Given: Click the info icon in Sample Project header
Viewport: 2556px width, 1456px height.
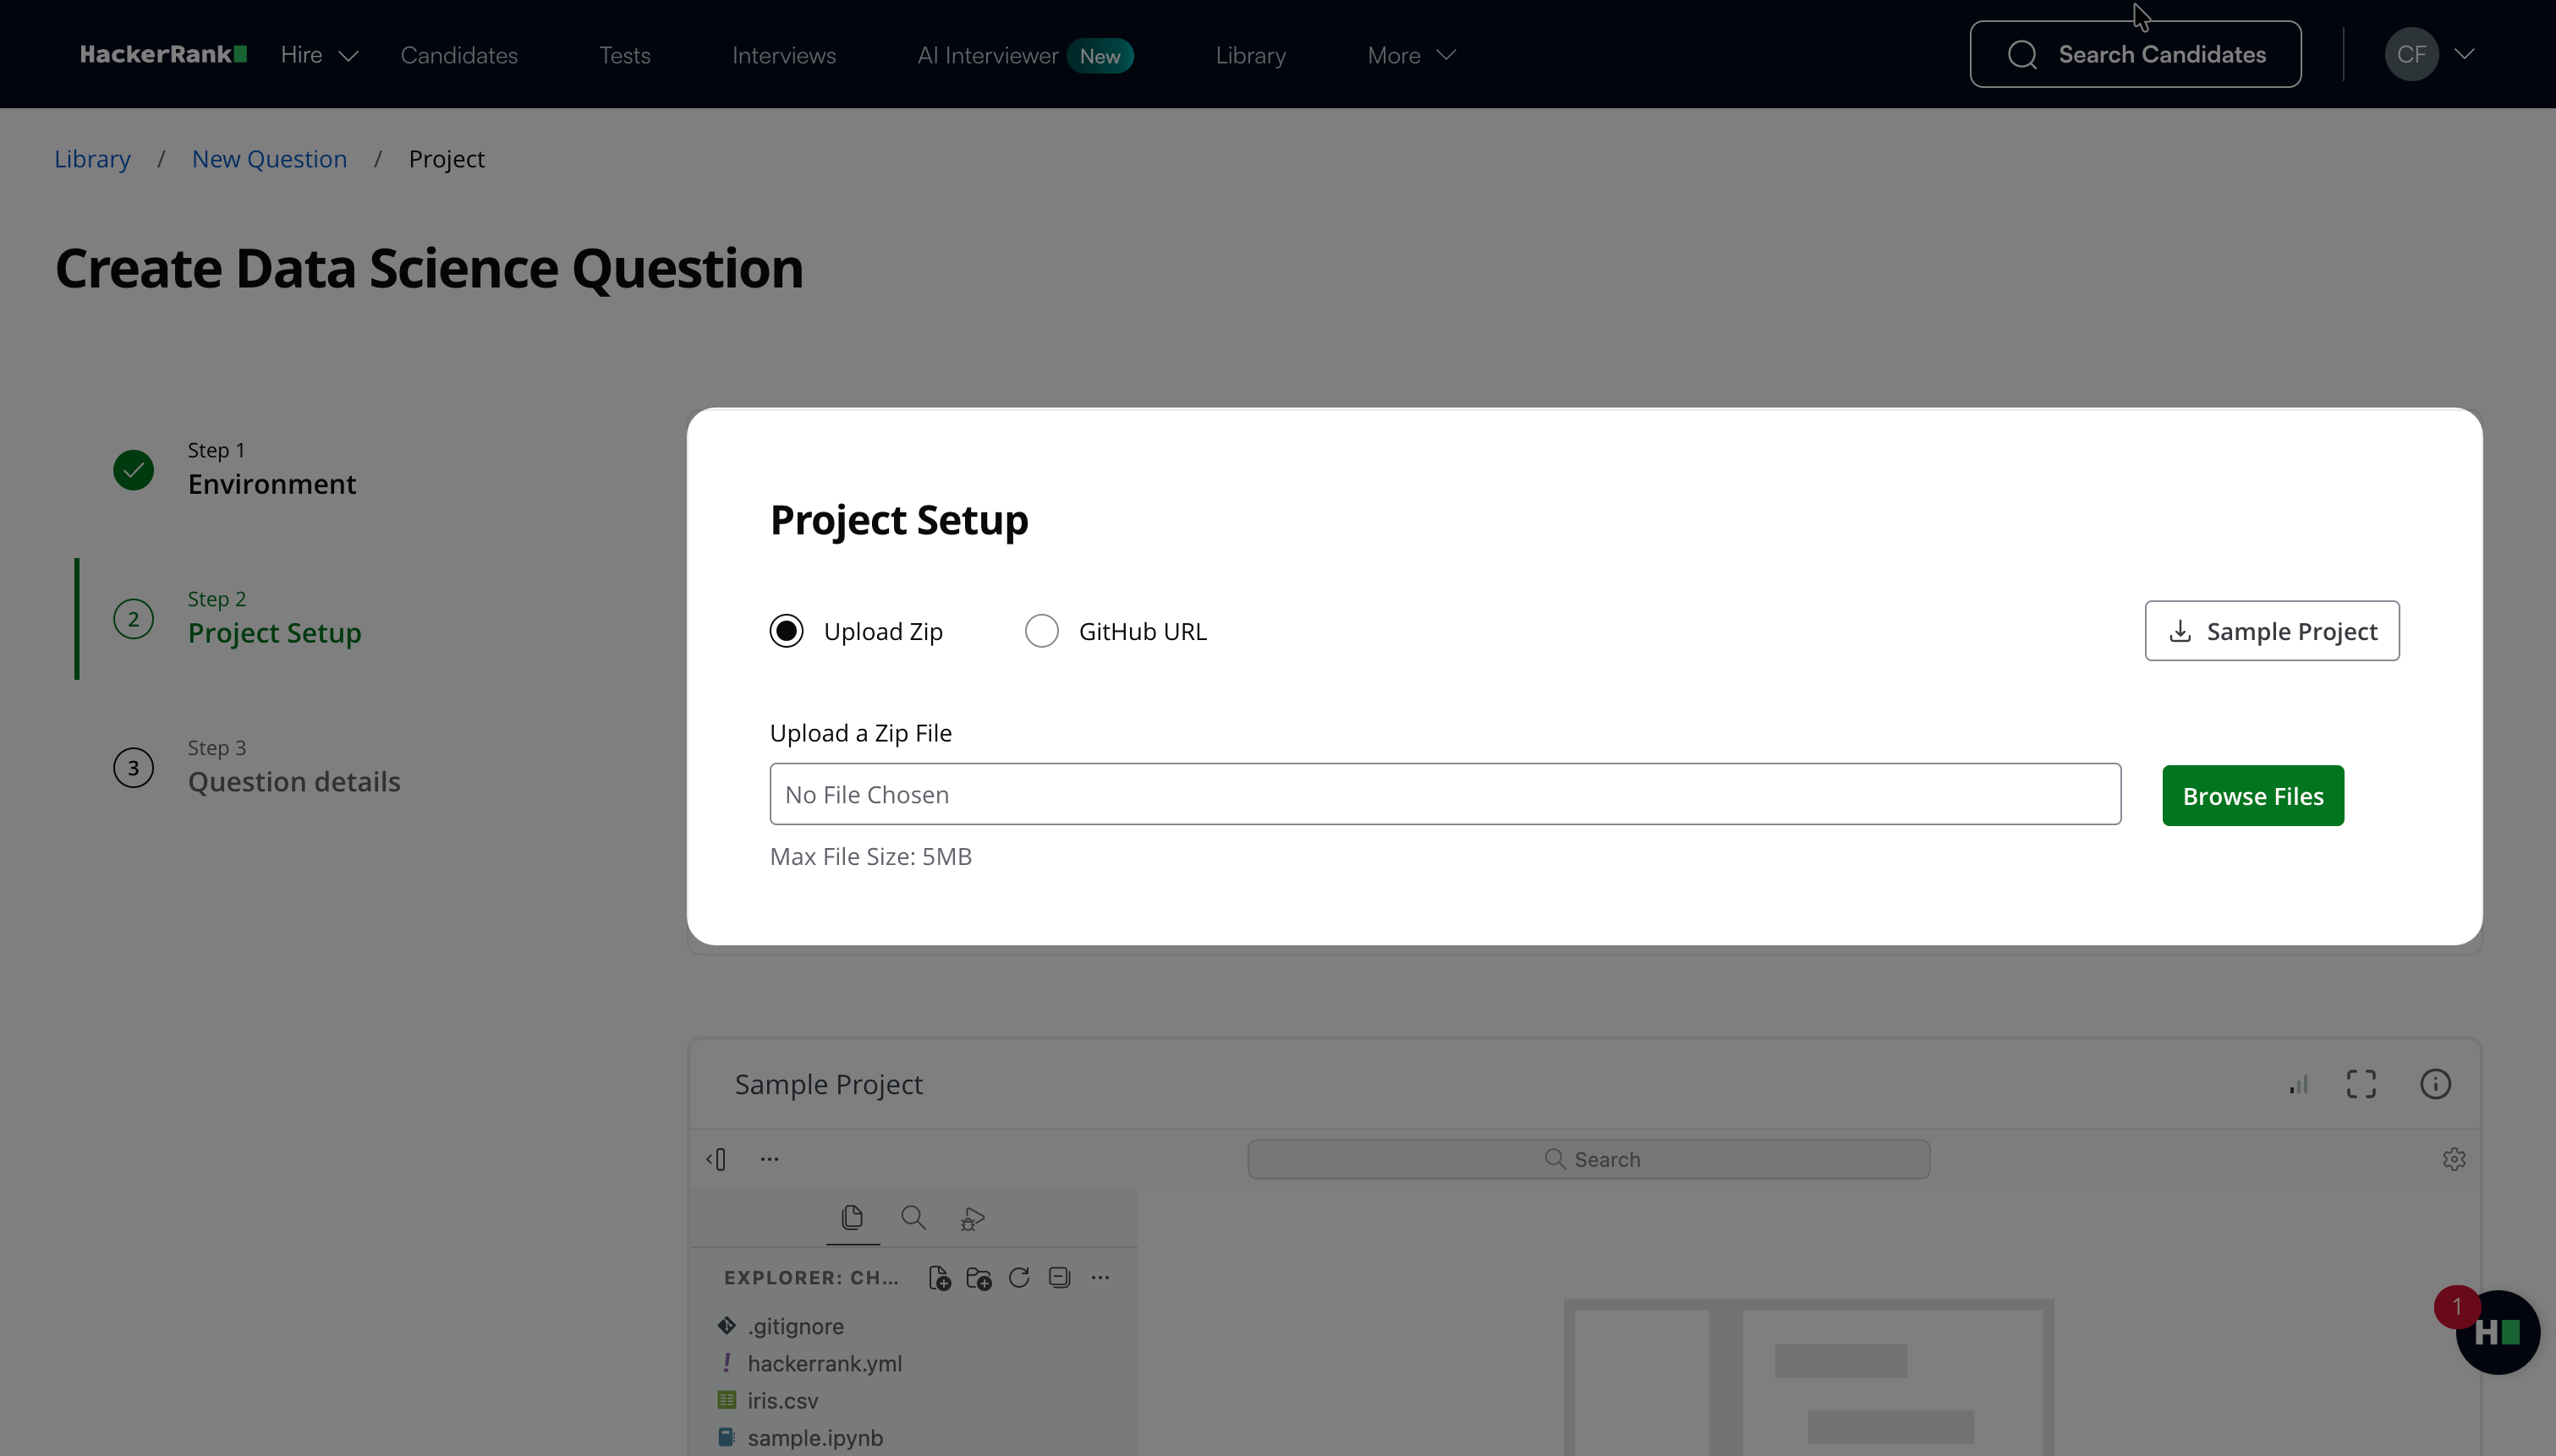Looking at the screenshot, I should click(x=2435, y=1084).
